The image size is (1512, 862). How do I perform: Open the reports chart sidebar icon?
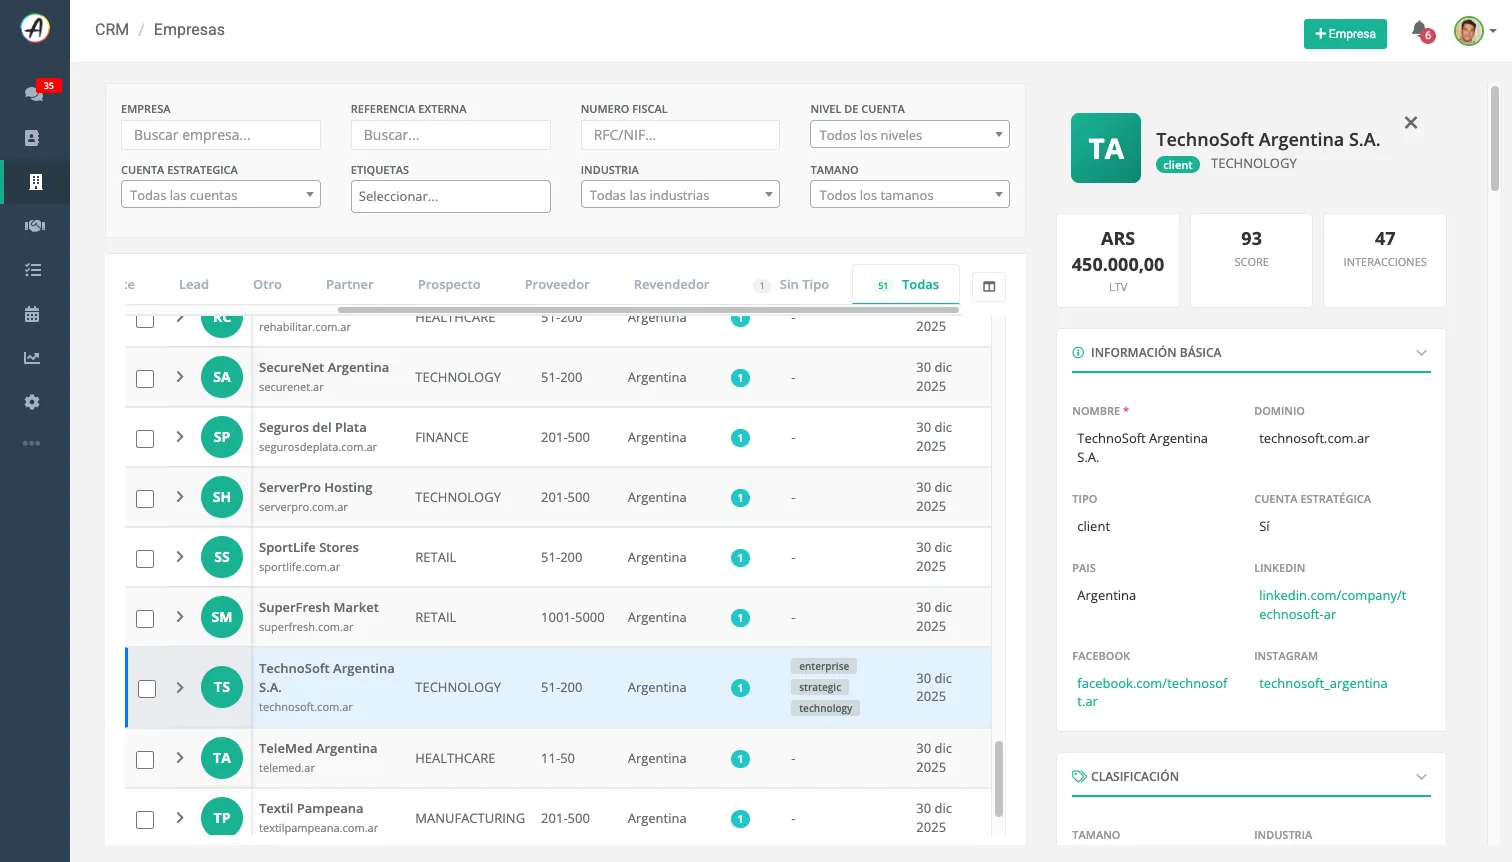point(32,358)
